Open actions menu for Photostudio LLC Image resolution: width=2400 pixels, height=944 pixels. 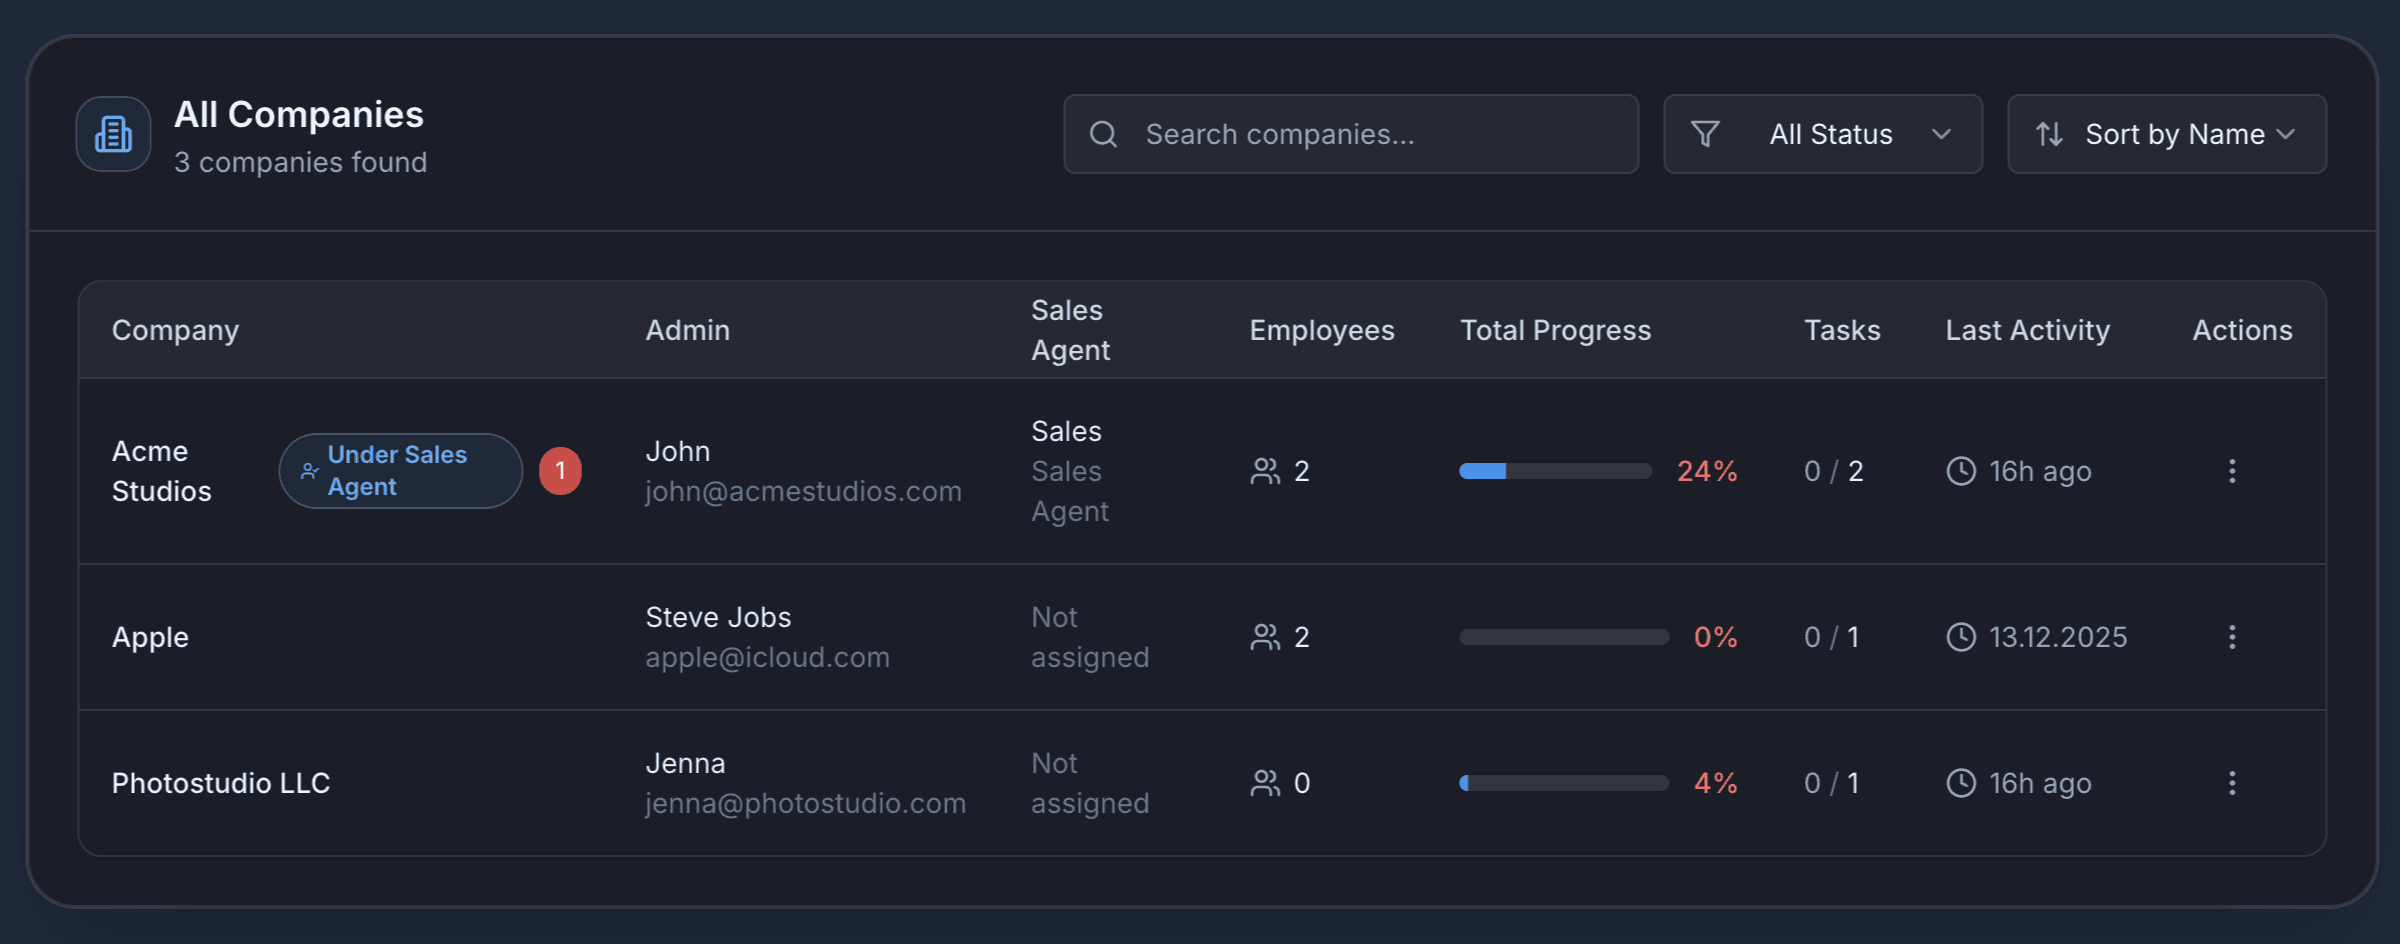[x=2231, y=783]
